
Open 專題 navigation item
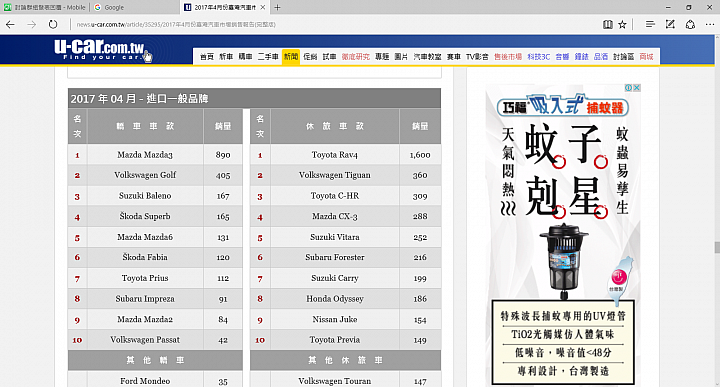click(382, 57)
